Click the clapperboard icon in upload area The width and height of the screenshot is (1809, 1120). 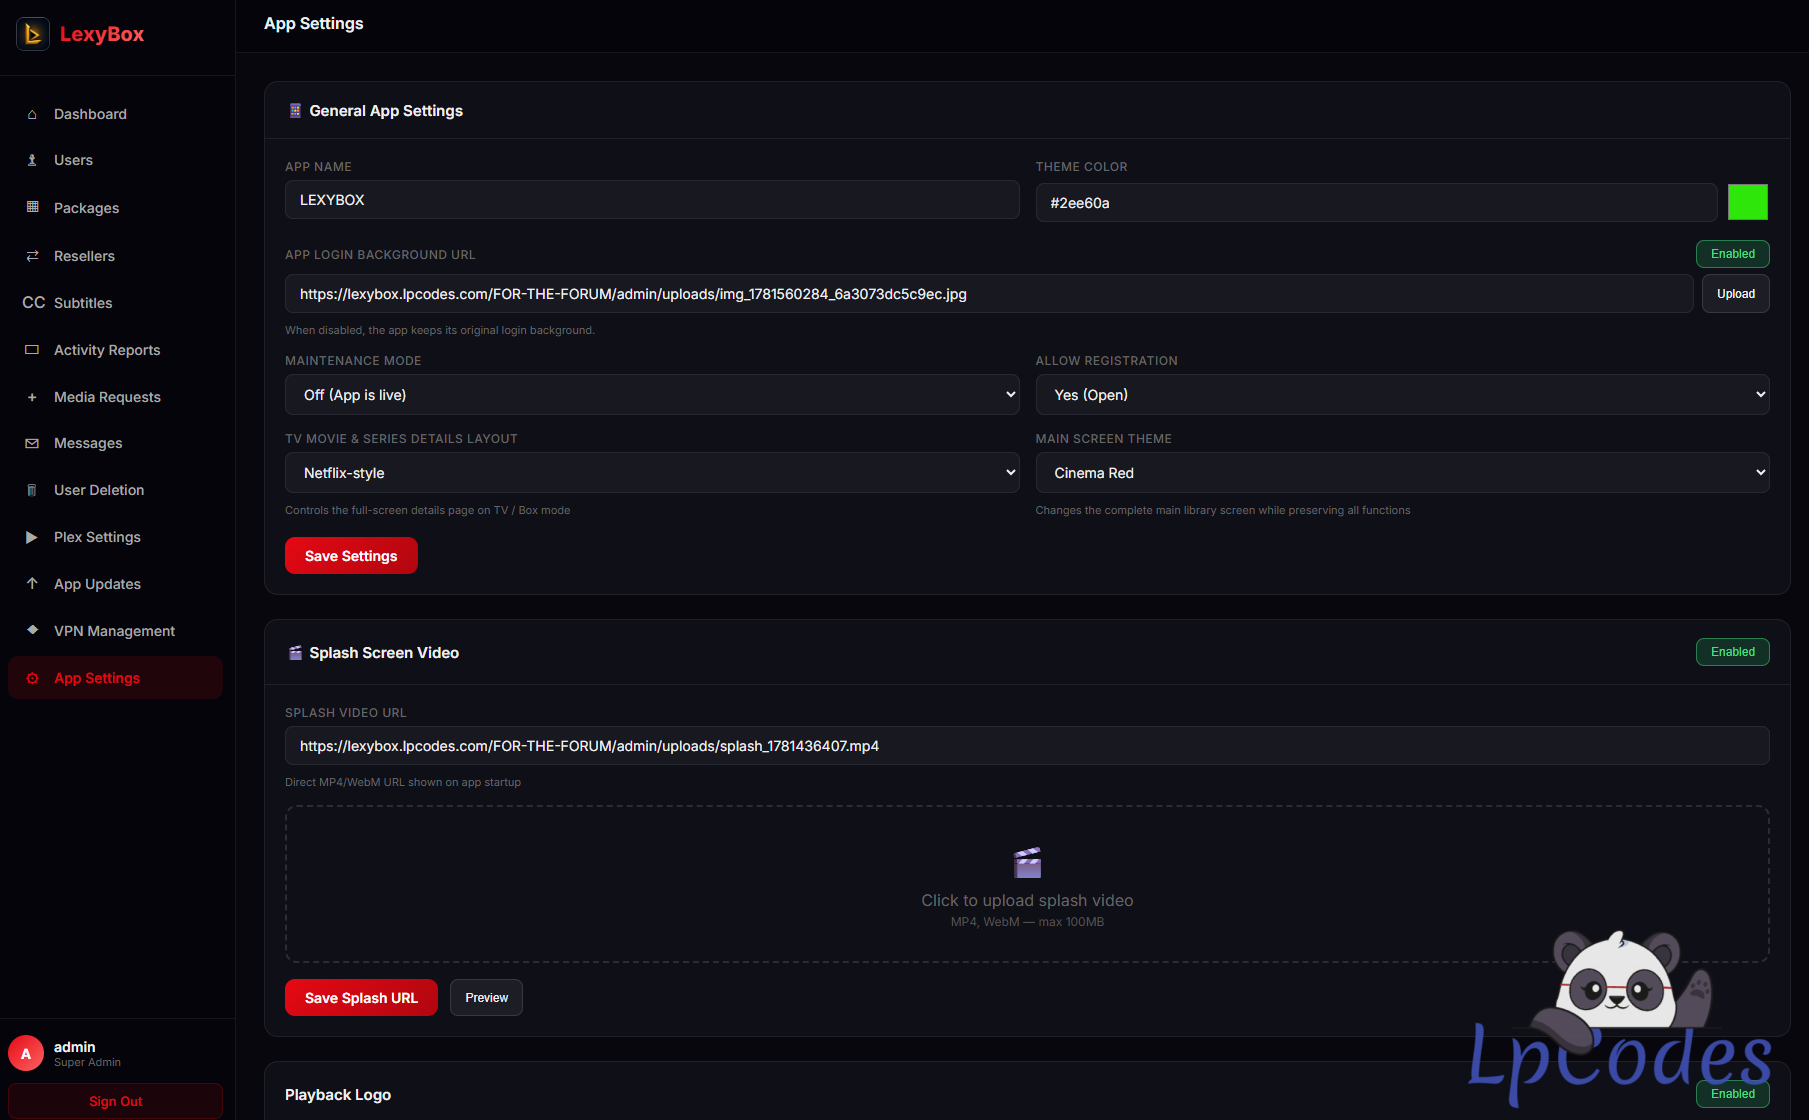coord(1027,862)
